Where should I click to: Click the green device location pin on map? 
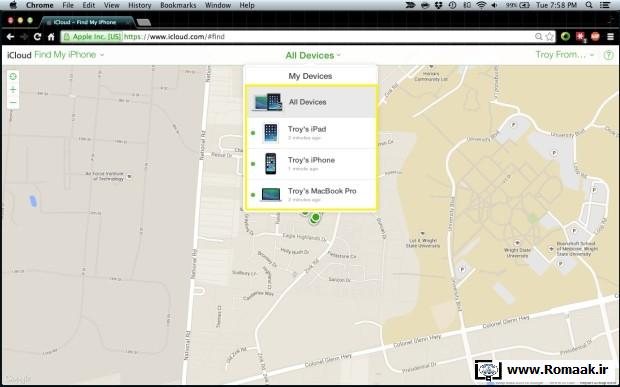pos(315,217)
